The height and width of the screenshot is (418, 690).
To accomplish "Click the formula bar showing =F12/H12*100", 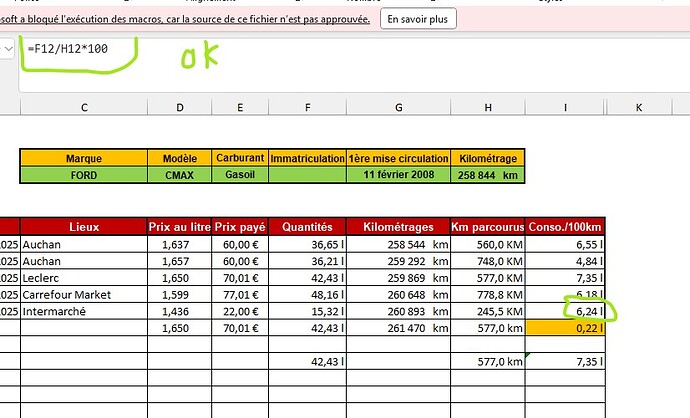I will coord(352,64).
